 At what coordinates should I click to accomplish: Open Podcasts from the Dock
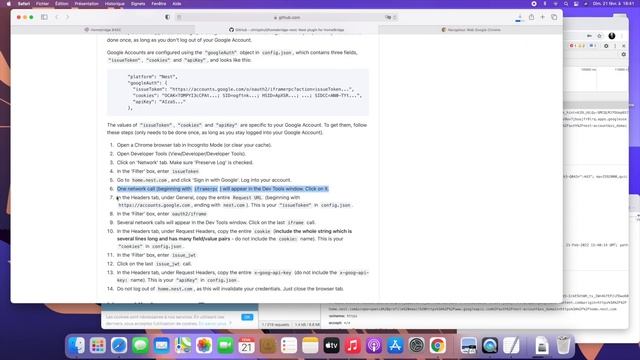point(374,346)
